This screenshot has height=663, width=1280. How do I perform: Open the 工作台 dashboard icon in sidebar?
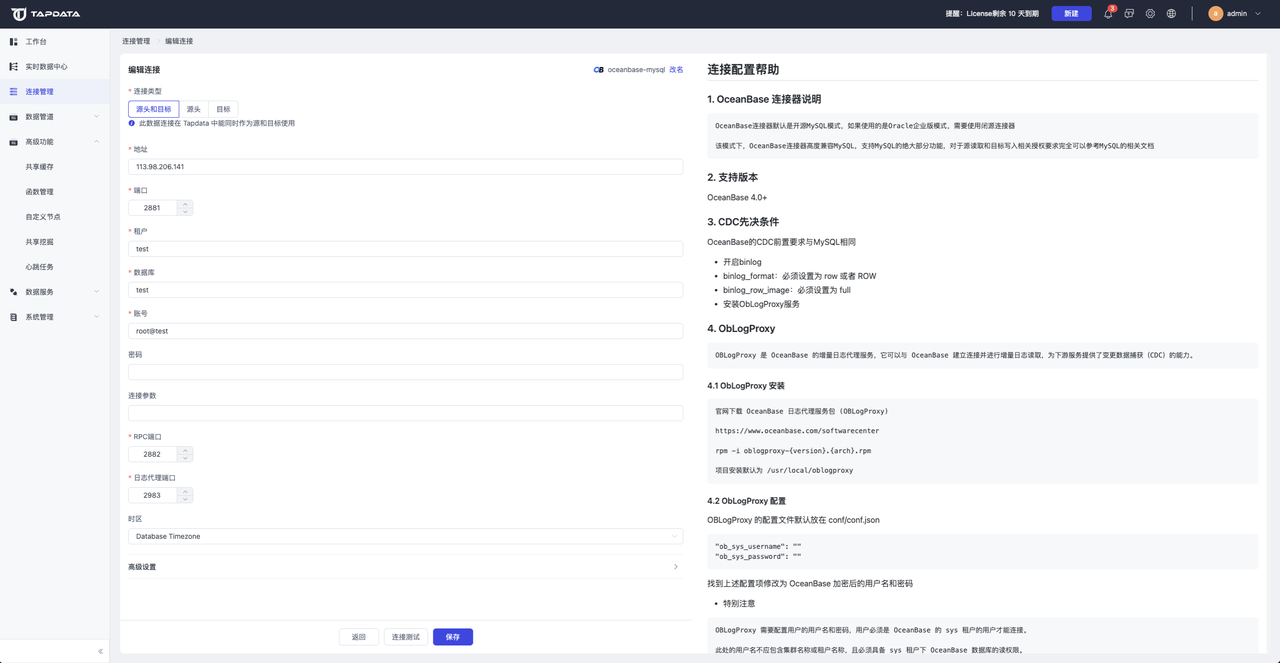pos(13,42)
